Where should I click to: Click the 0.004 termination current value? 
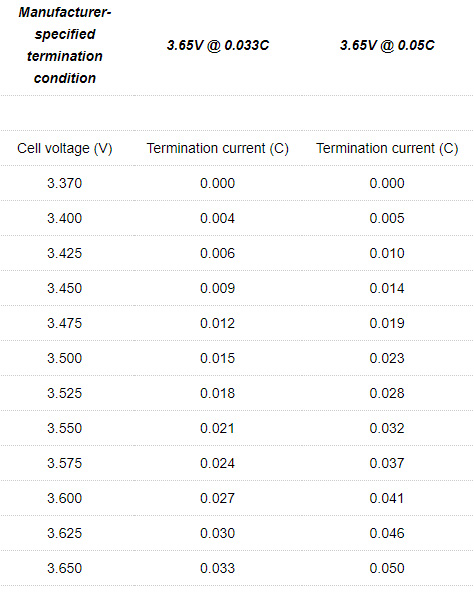217,219
